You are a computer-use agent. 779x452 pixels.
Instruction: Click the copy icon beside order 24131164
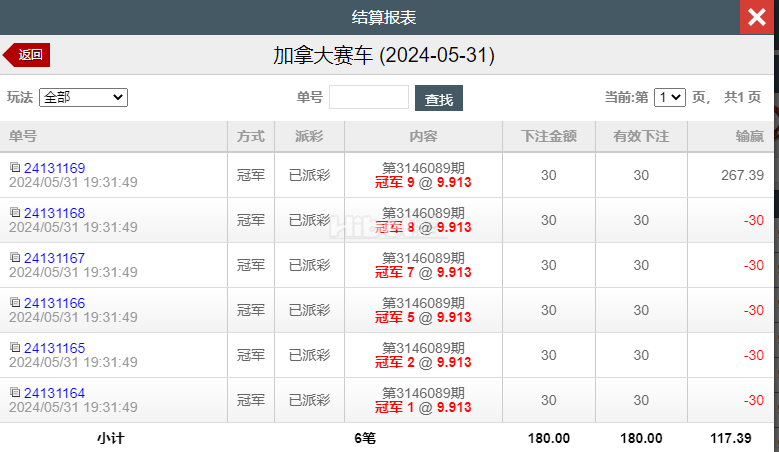[15, 392]
